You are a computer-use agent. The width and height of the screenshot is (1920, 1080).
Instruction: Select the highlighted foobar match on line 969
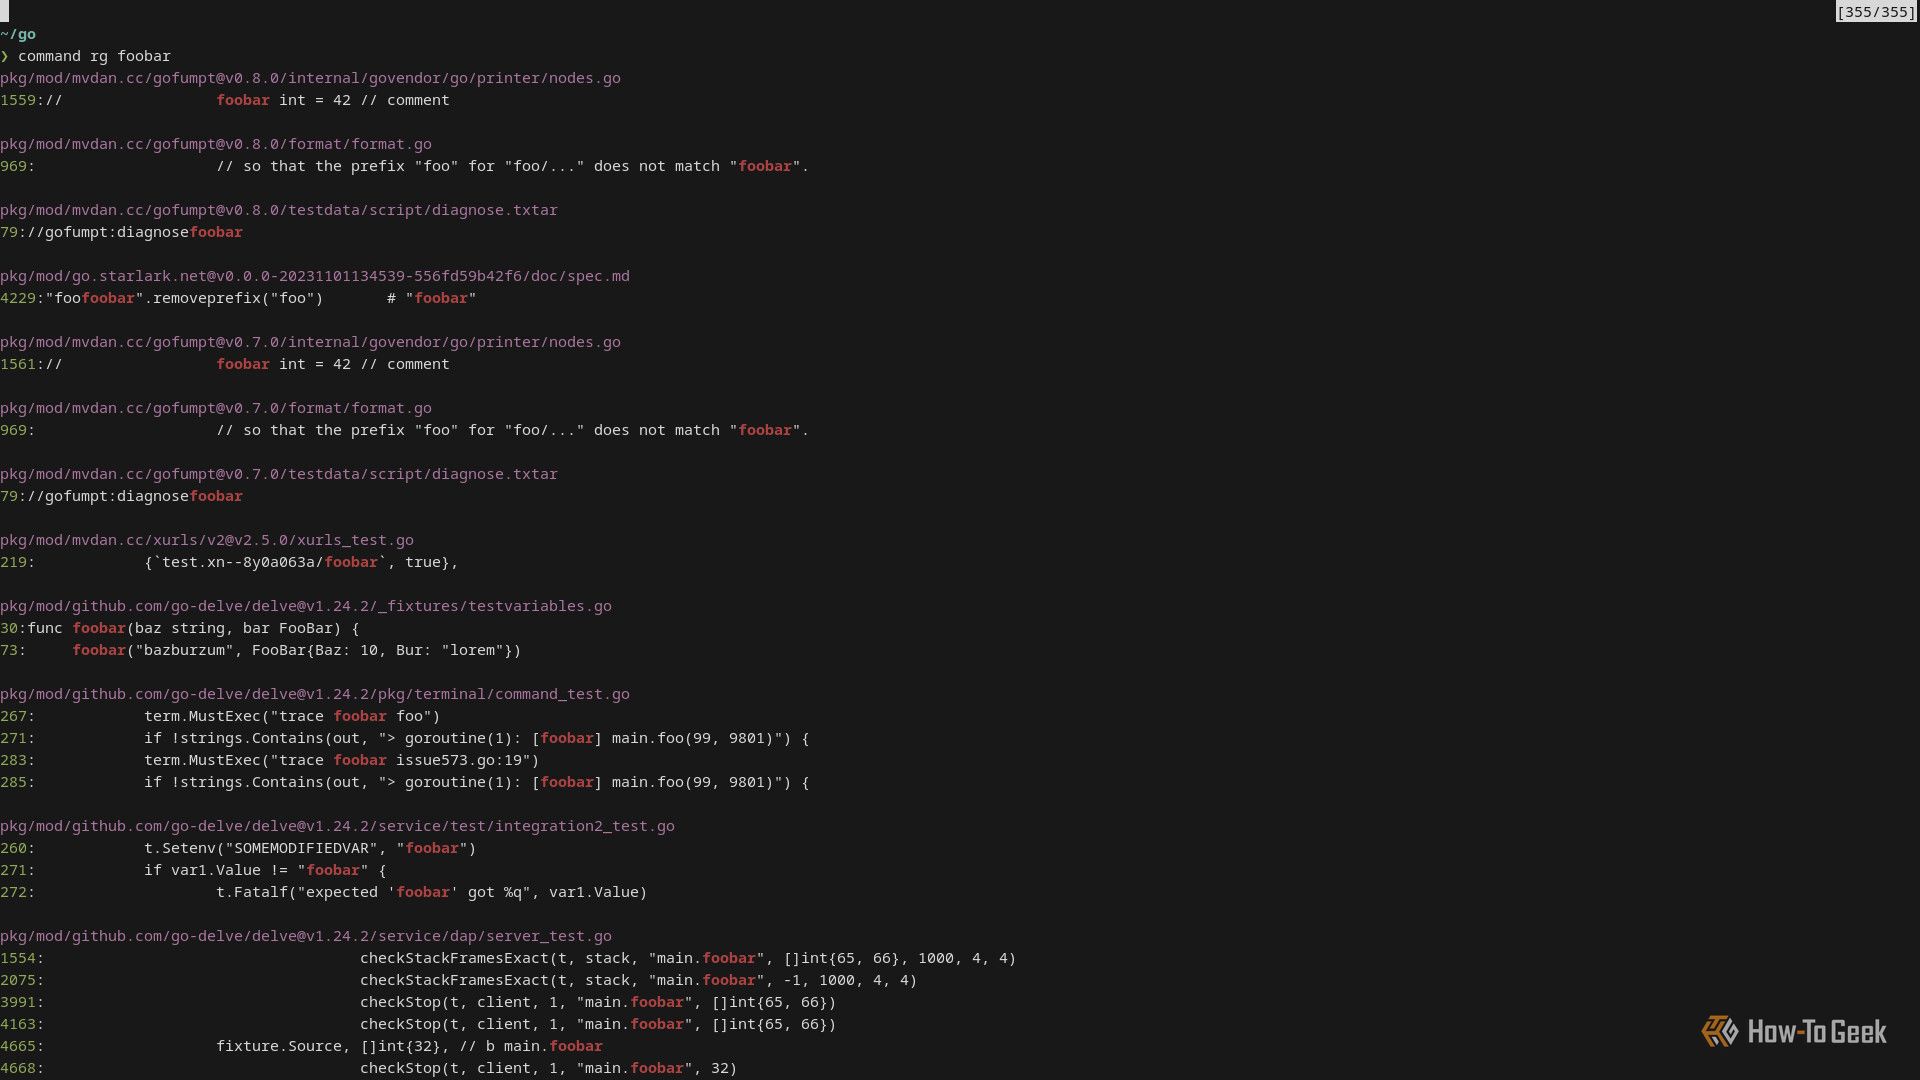[x=765, y=166]
